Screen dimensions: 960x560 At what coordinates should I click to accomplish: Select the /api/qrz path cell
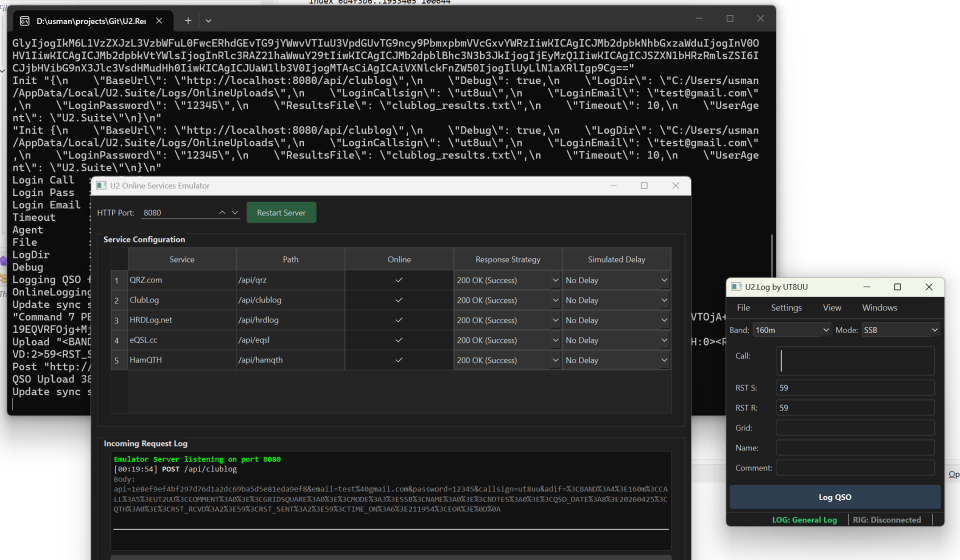[x=290, y=280]
